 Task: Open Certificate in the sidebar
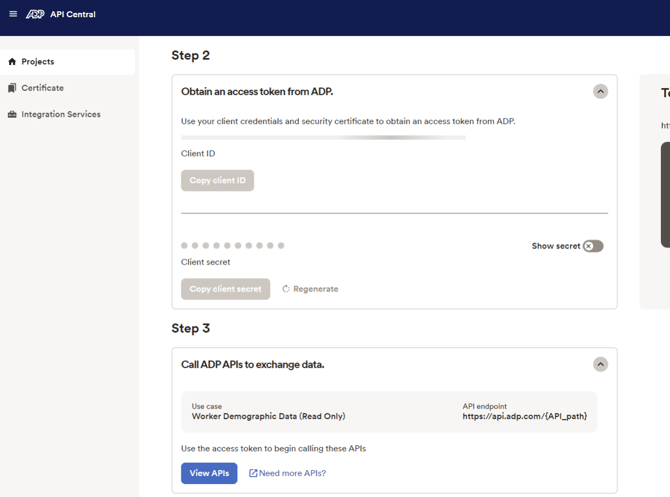[68, 88]
